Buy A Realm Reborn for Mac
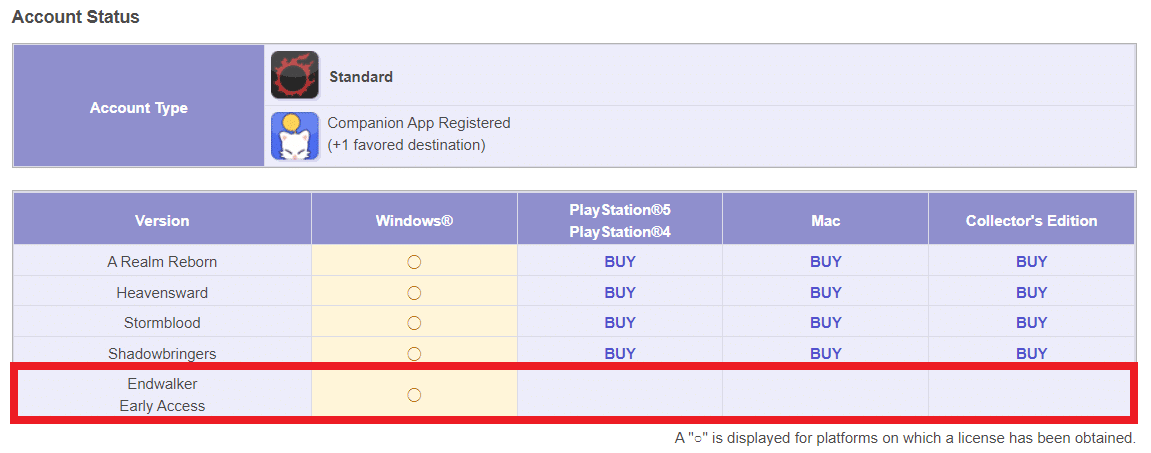The height and width of the screenshot is (453, 1151). pos(825,261)
